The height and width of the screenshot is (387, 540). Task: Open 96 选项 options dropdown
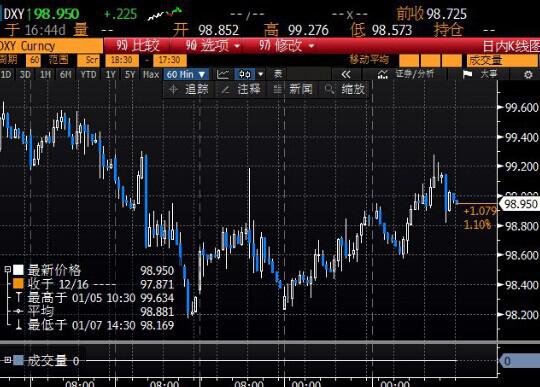tap(212, 45)
